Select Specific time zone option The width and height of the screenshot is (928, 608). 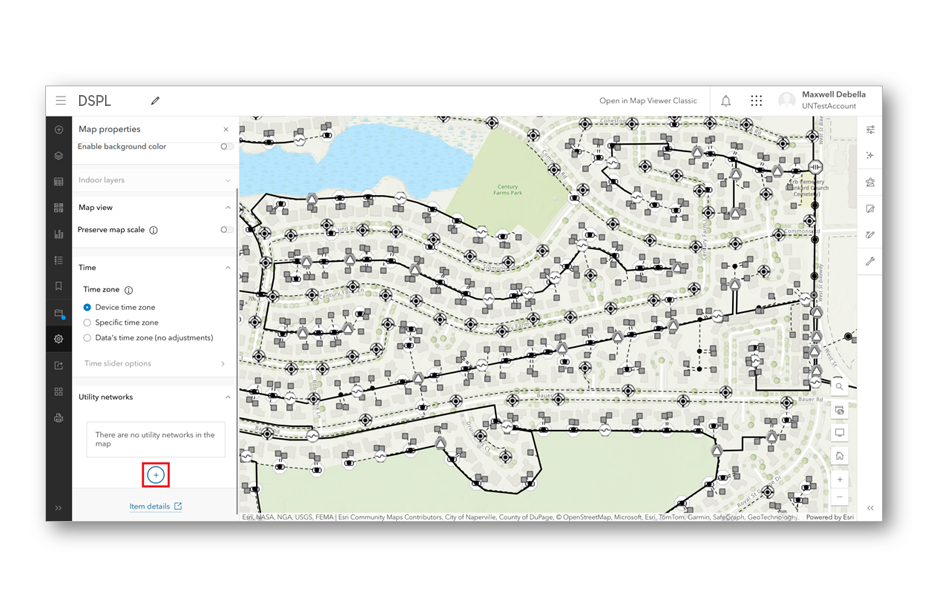pos(88,323)
